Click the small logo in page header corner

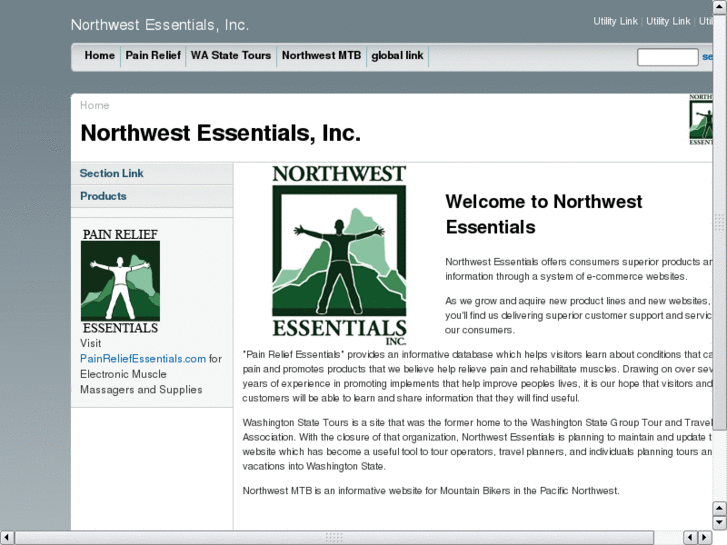[x=701, y=120]
